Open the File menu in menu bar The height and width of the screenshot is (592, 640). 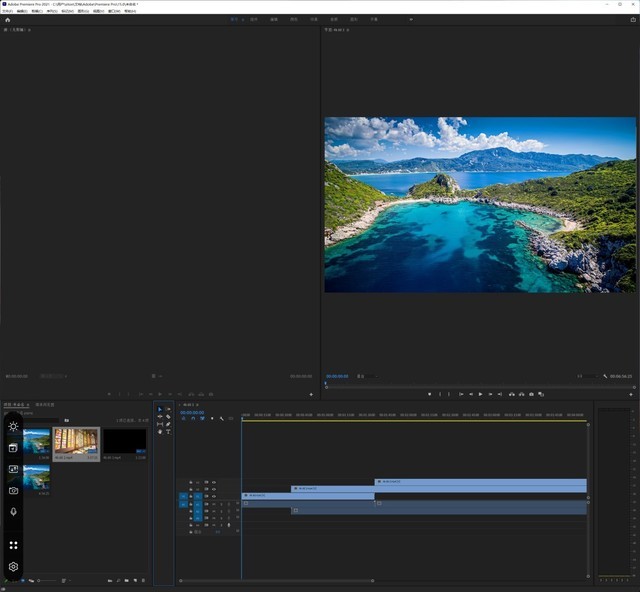click(8, 11)
